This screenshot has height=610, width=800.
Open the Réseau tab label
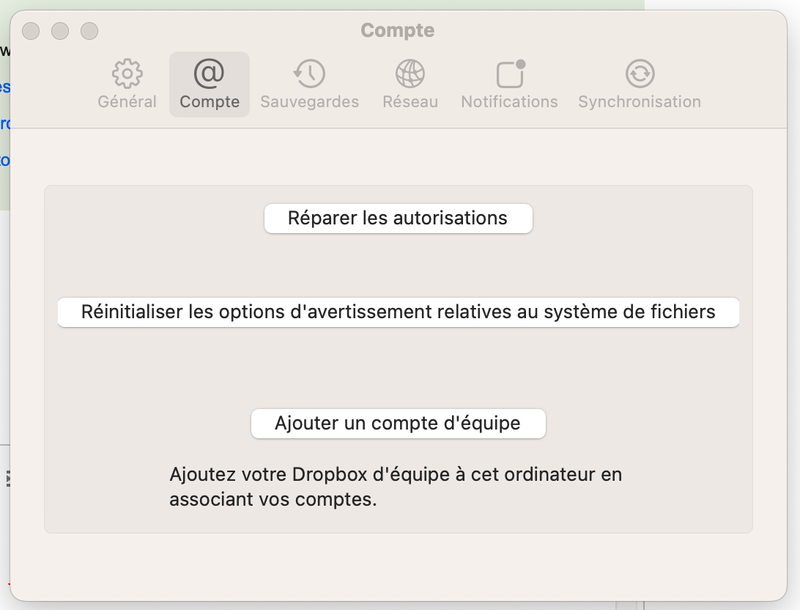[x=410, y=101]
